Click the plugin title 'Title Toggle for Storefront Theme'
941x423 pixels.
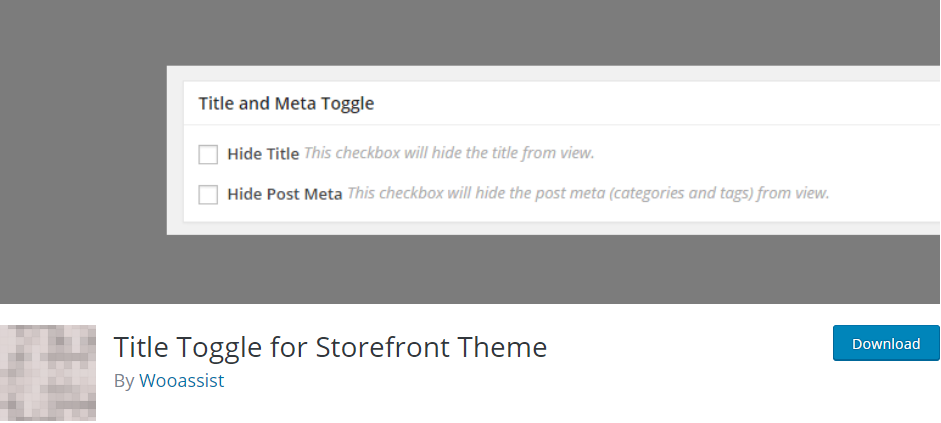coord(330,347)
